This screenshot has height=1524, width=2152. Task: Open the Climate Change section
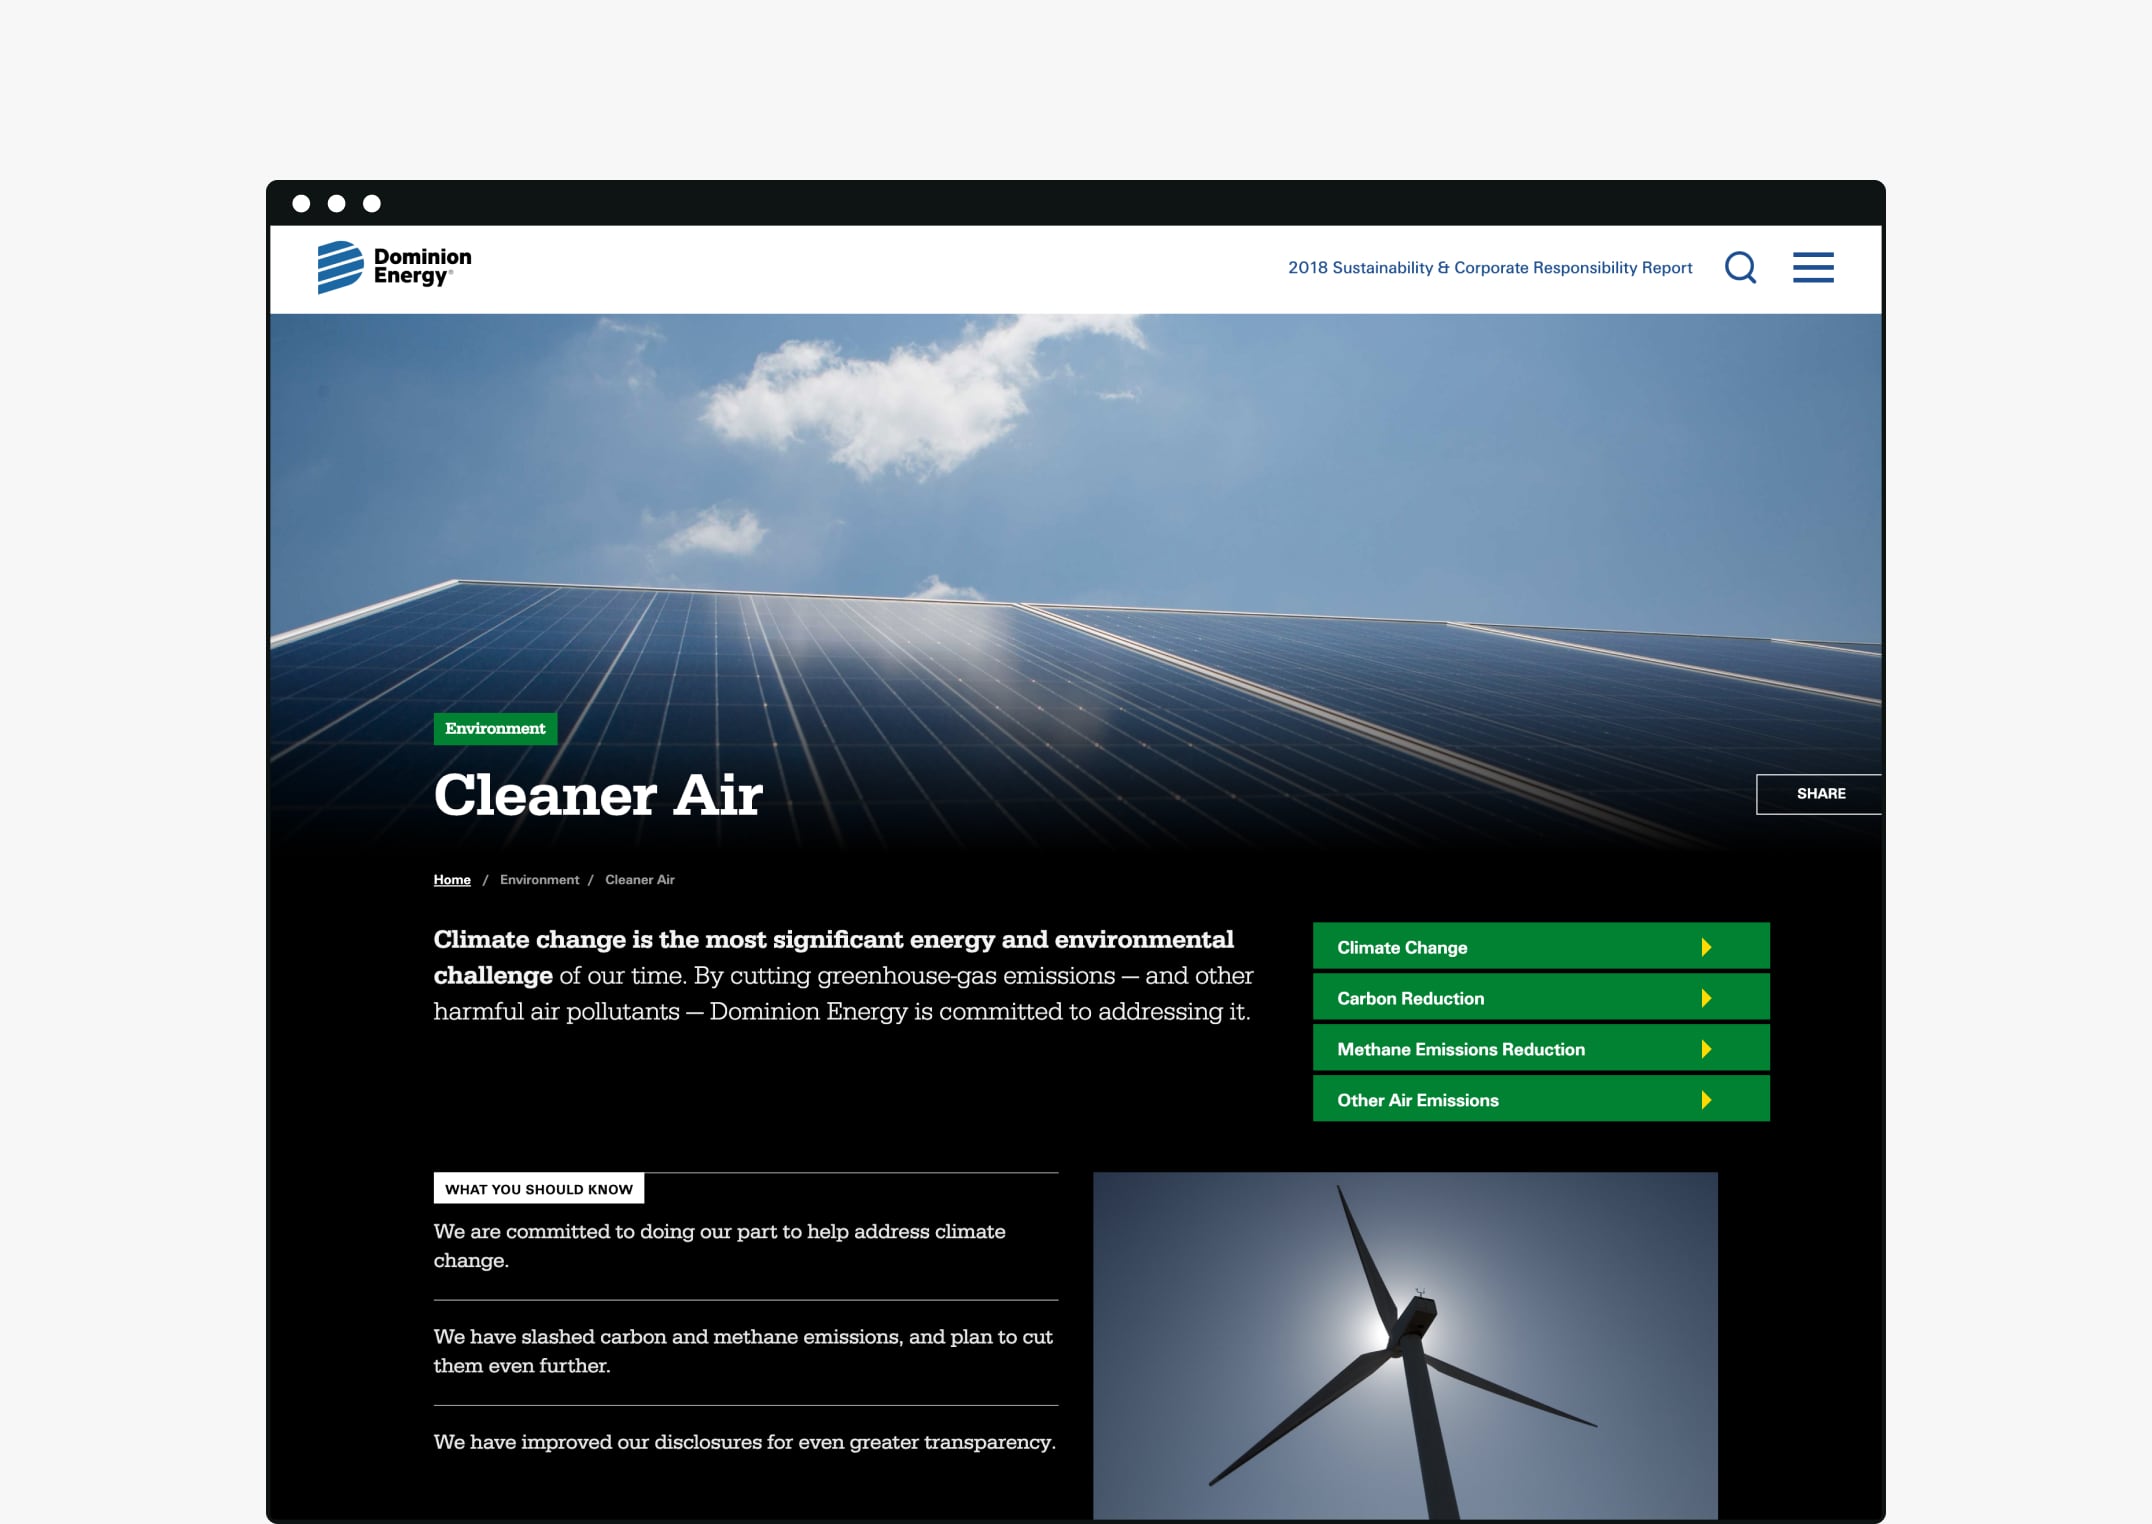[1541, 946]
